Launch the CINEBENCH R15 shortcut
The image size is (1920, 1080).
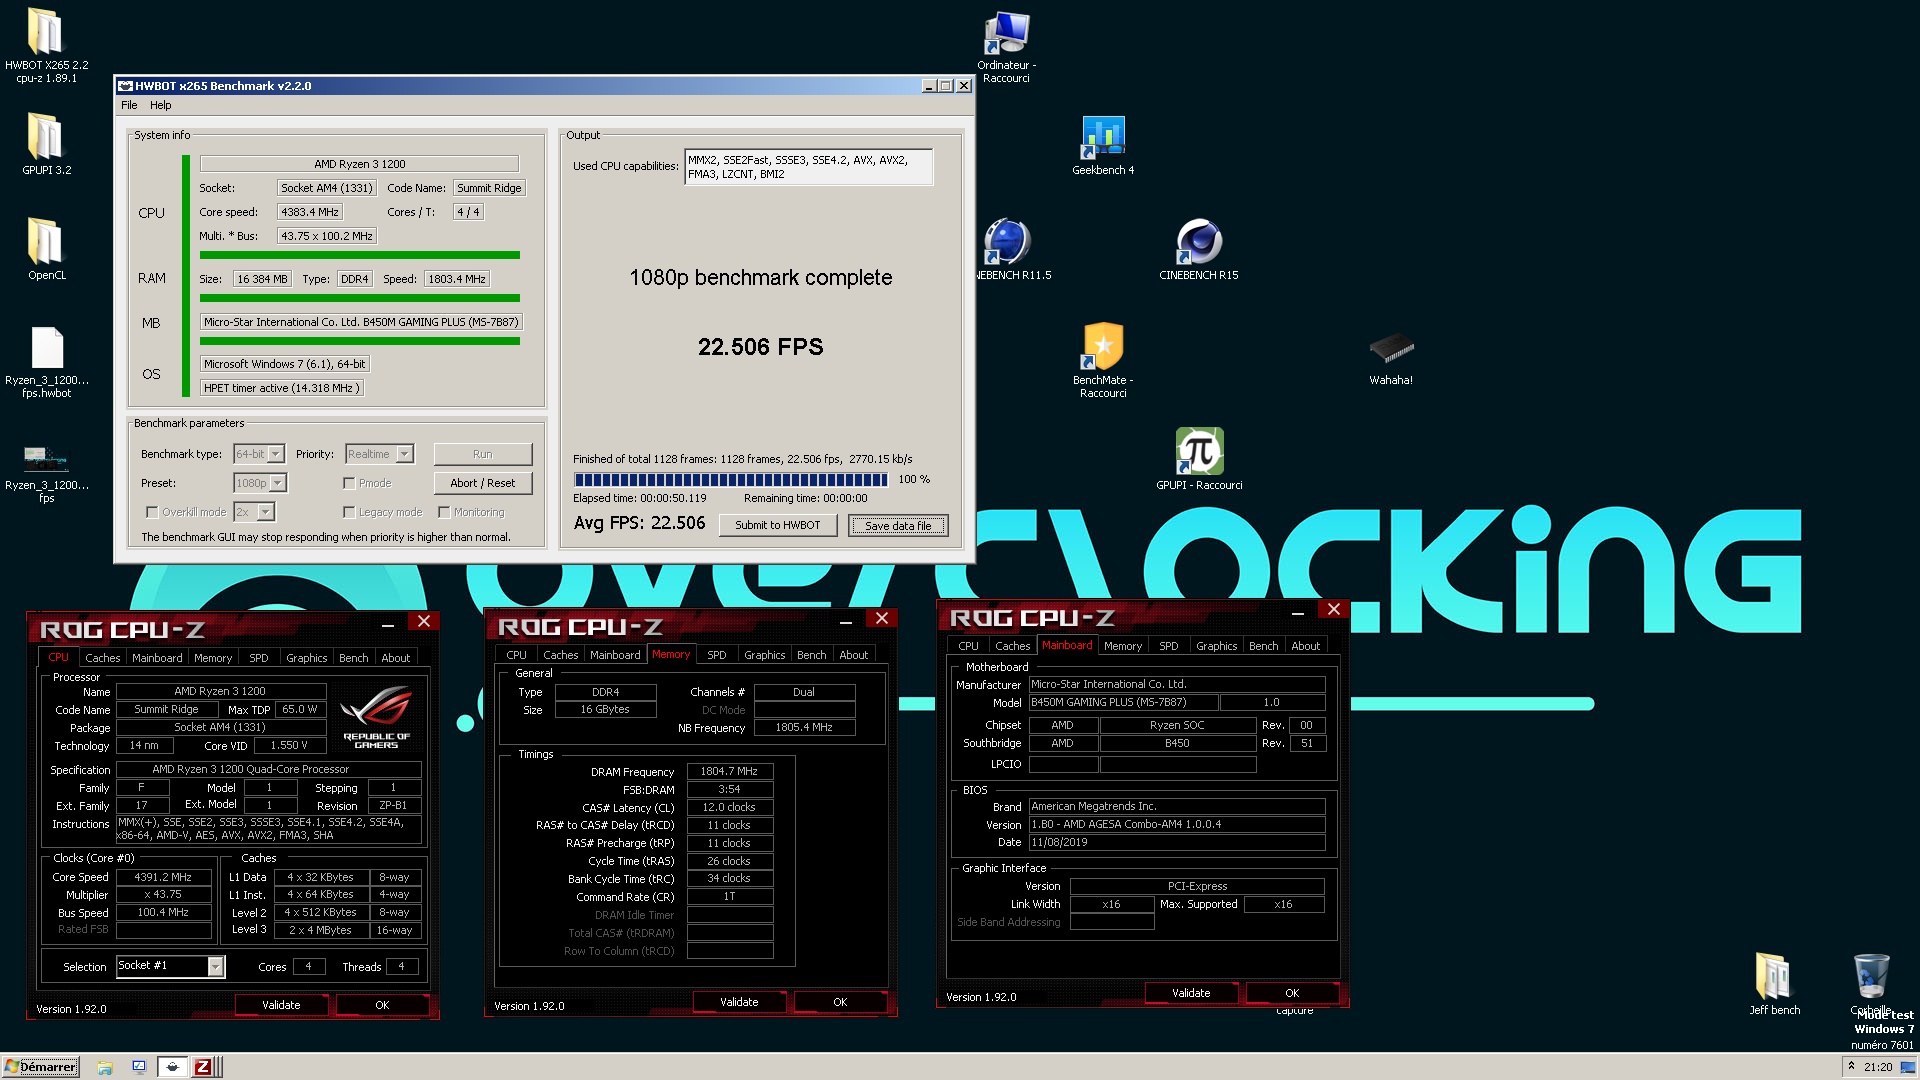(1198, 242)
